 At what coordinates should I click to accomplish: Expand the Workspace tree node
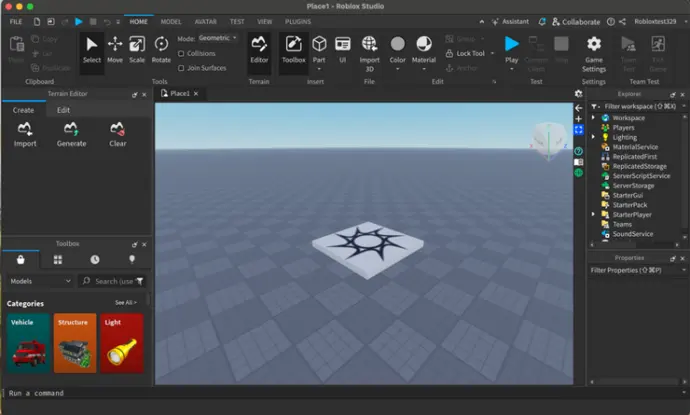[x=593, y=118]
